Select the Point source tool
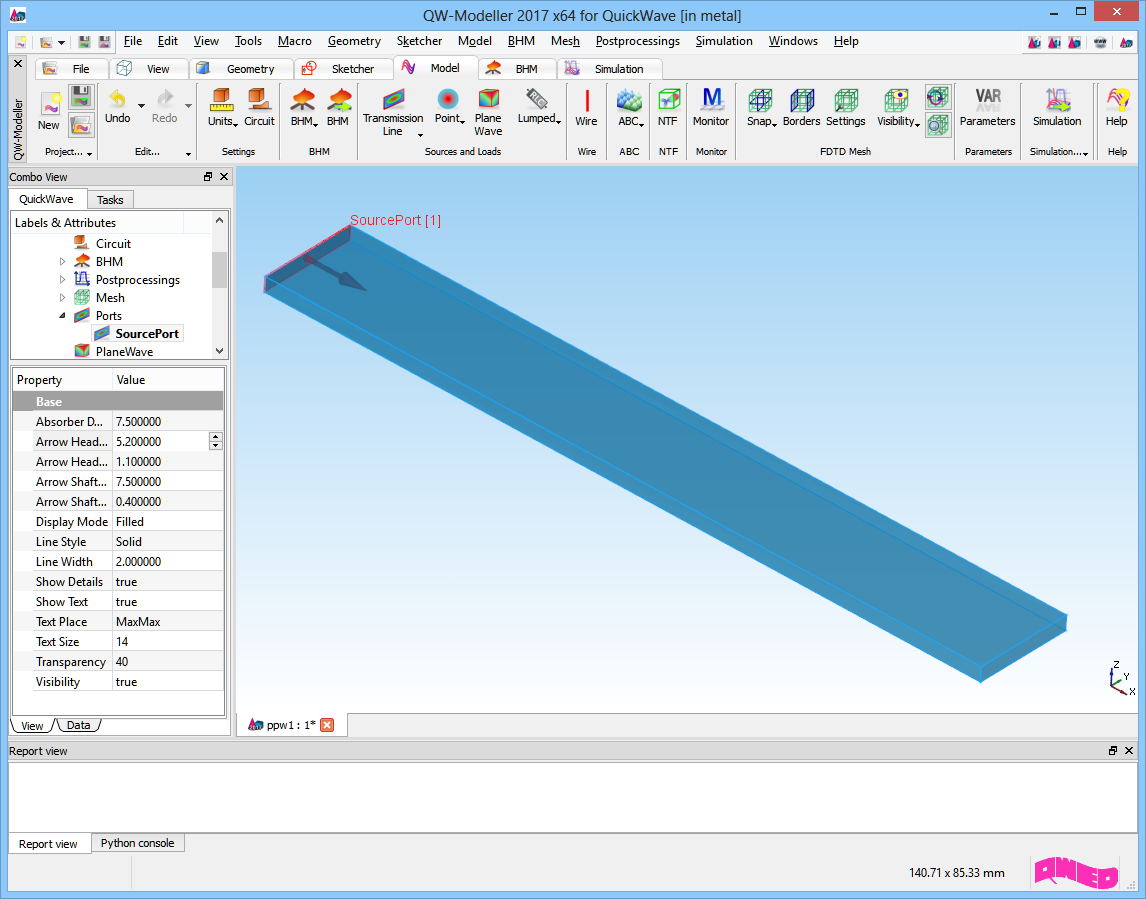Screen dimensions: 1146x899 click(448, 107)
